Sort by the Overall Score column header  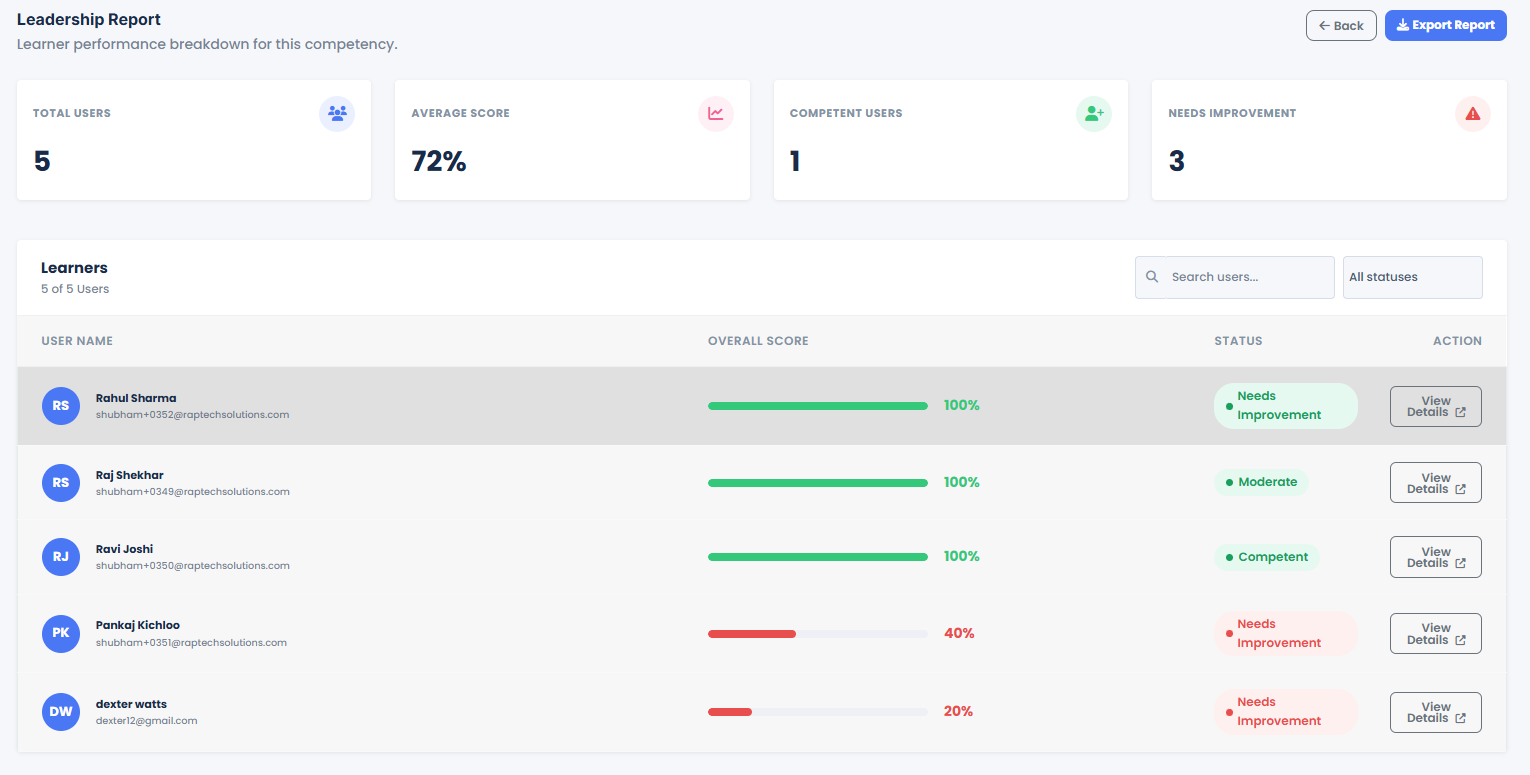tap(758, 341)
